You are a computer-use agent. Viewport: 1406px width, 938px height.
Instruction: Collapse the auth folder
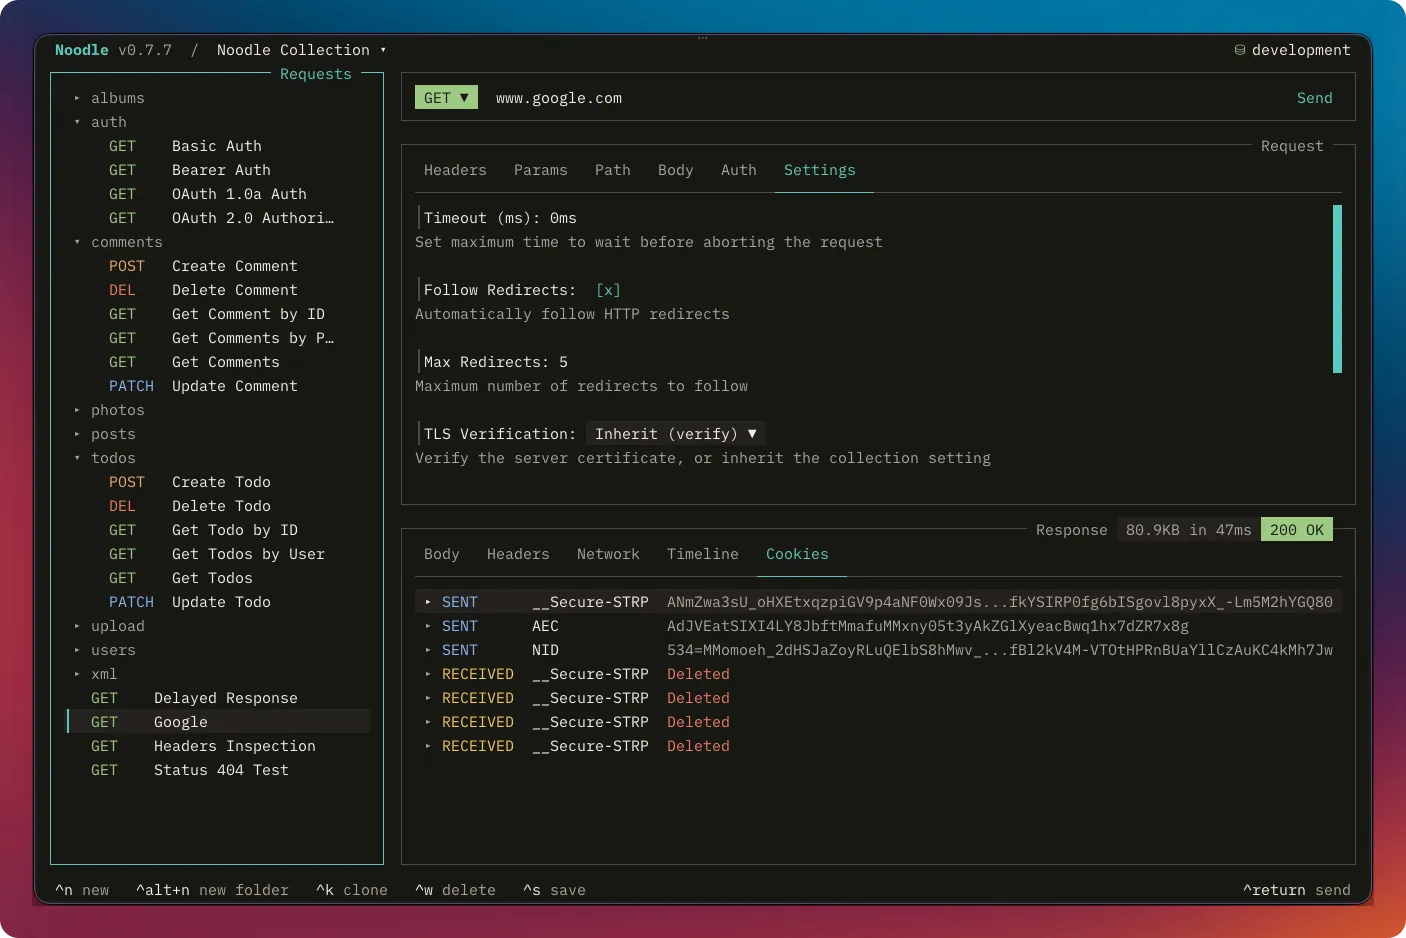(77, 122)
